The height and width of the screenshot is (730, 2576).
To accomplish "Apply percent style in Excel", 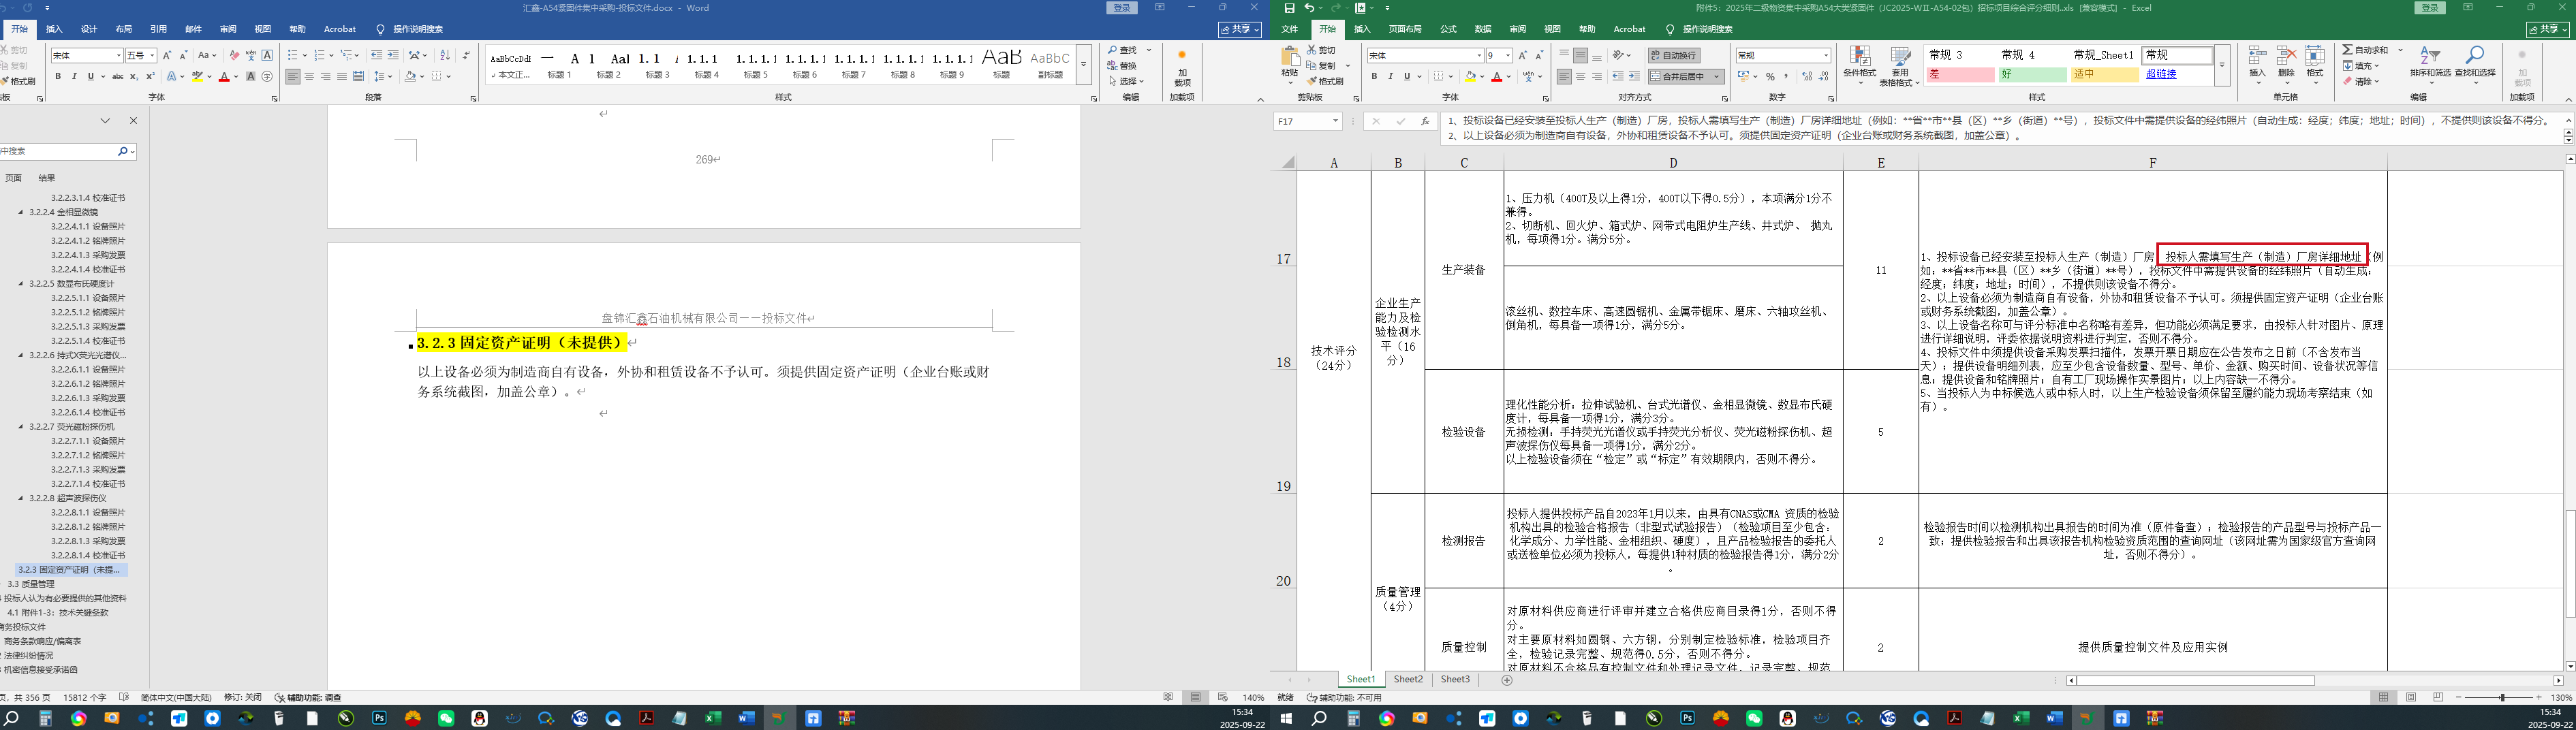I will (x=1770, y=76).
